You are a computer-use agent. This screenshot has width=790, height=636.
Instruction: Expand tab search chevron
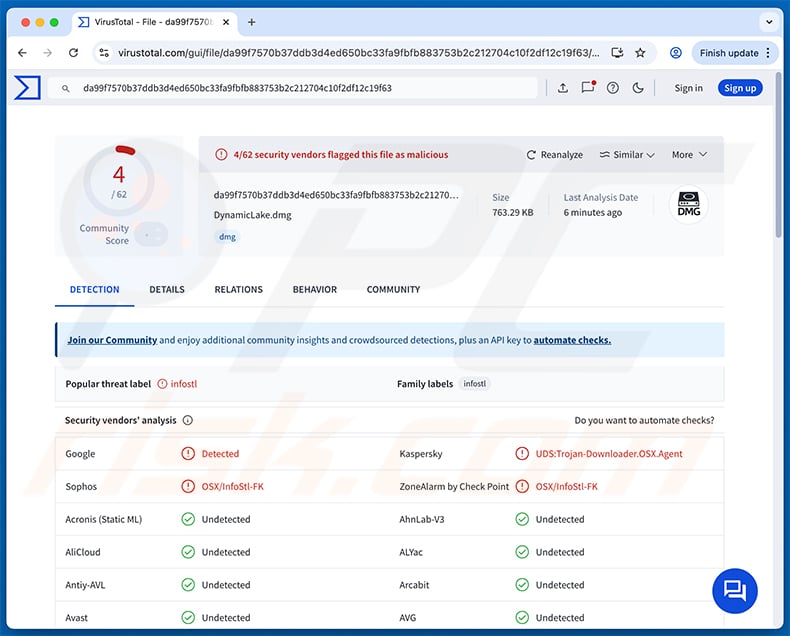click(x=769, y=22)
